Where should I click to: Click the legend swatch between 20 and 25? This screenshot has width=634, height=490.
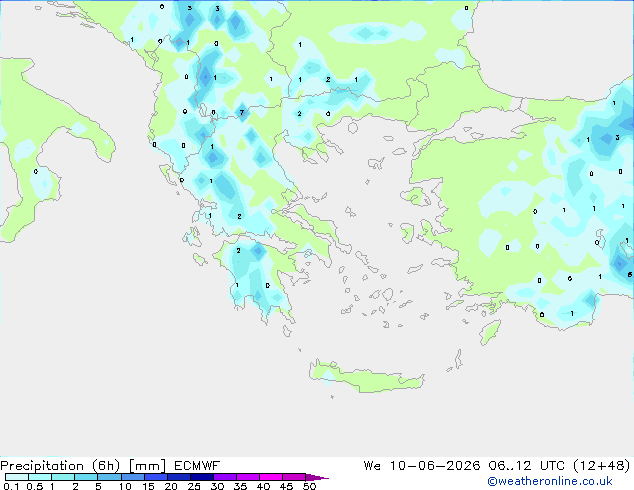[x=179, y=477]
